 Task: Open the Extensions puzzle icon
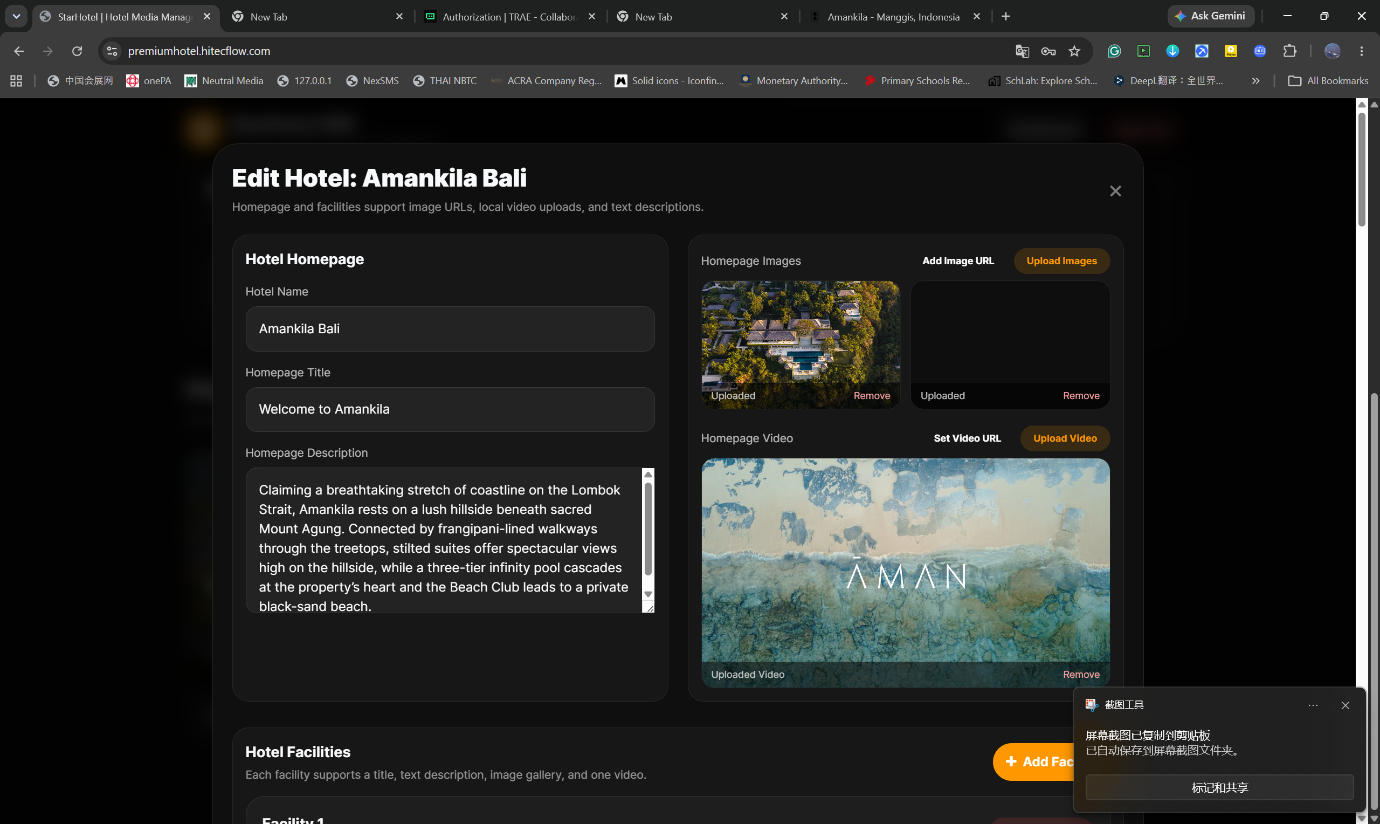(x=1289, y=51)
